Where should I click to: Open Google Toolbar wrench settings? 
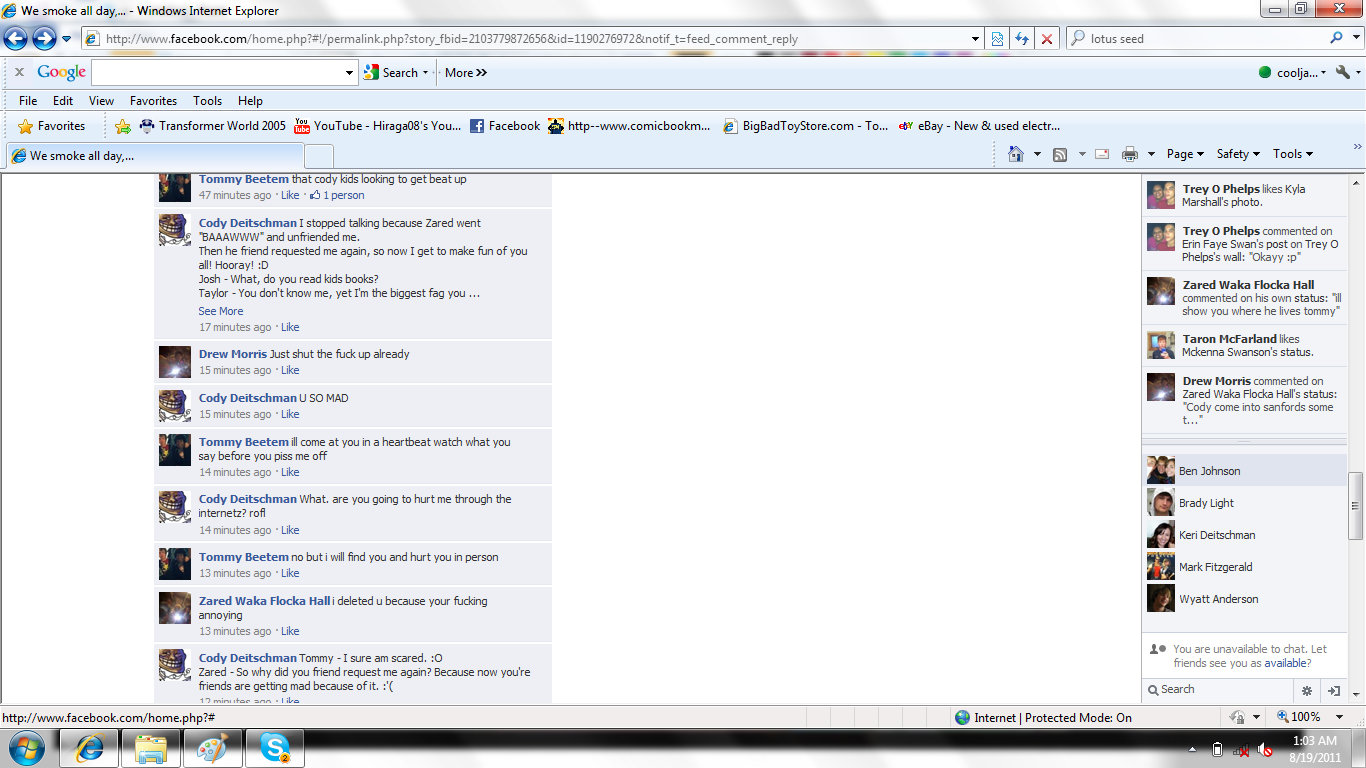(x=1343, y=72)
